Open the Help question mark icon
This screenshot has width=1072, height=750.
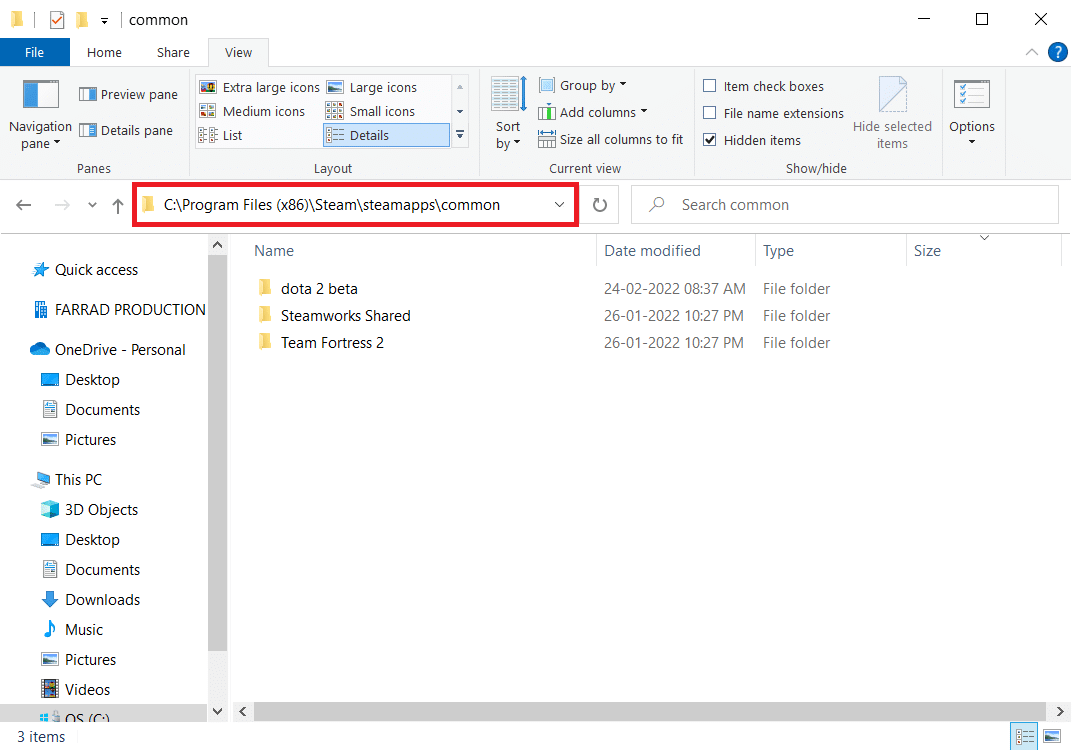(x=1058, y=52)
